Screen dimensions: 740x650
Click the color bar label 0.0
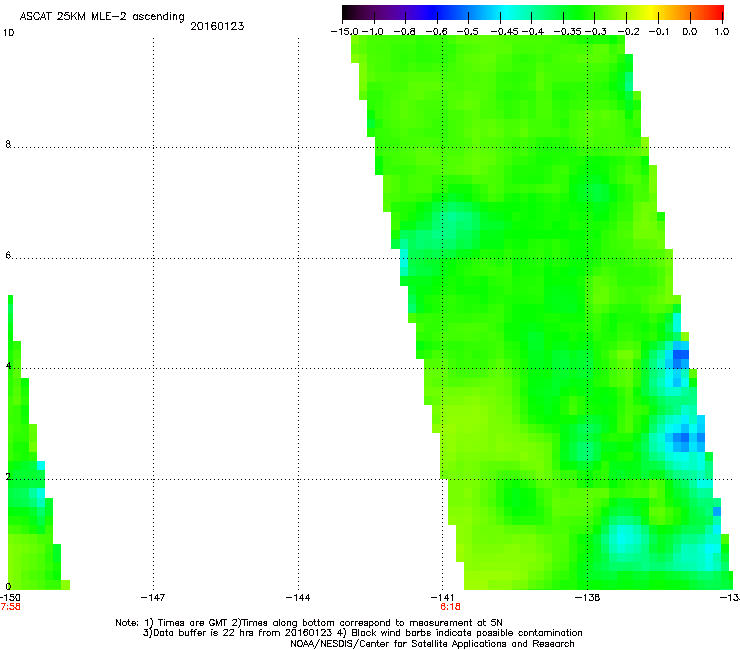tap(690, 32)
